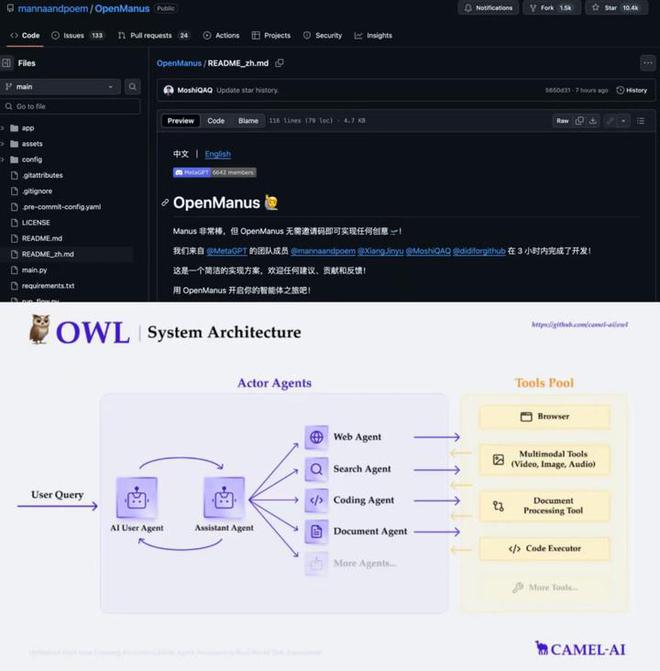This screenshot has height=671, width=660.
Task: Click the Browser tool box
Action: pyautogui.click(x=544, y=416)
